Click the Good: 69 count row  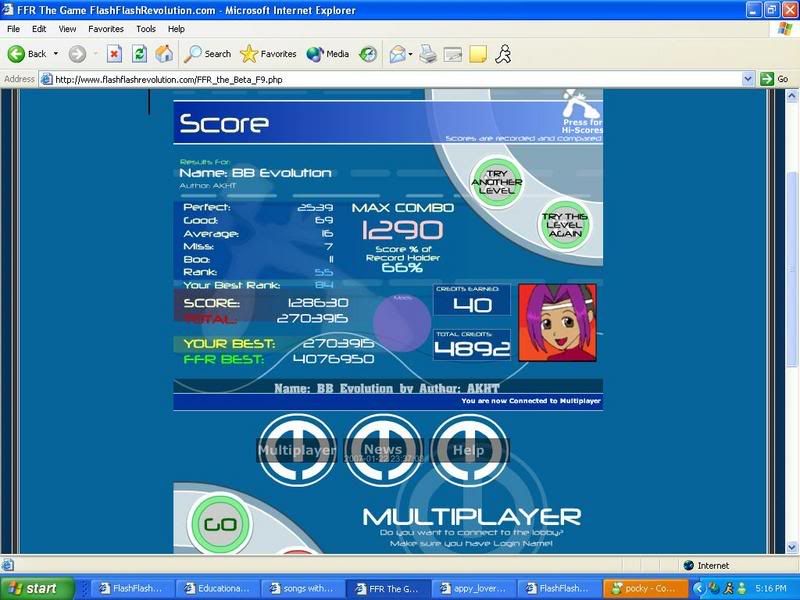coord(258,220)
